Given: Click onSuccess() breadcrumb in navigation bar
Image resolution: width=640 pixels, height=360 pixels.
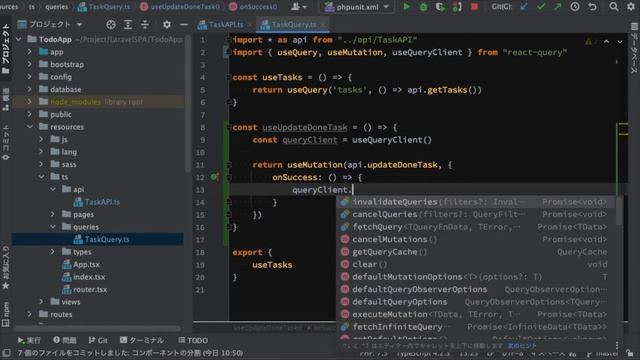Looking at the screenshot, I should (x=253, y=7).
